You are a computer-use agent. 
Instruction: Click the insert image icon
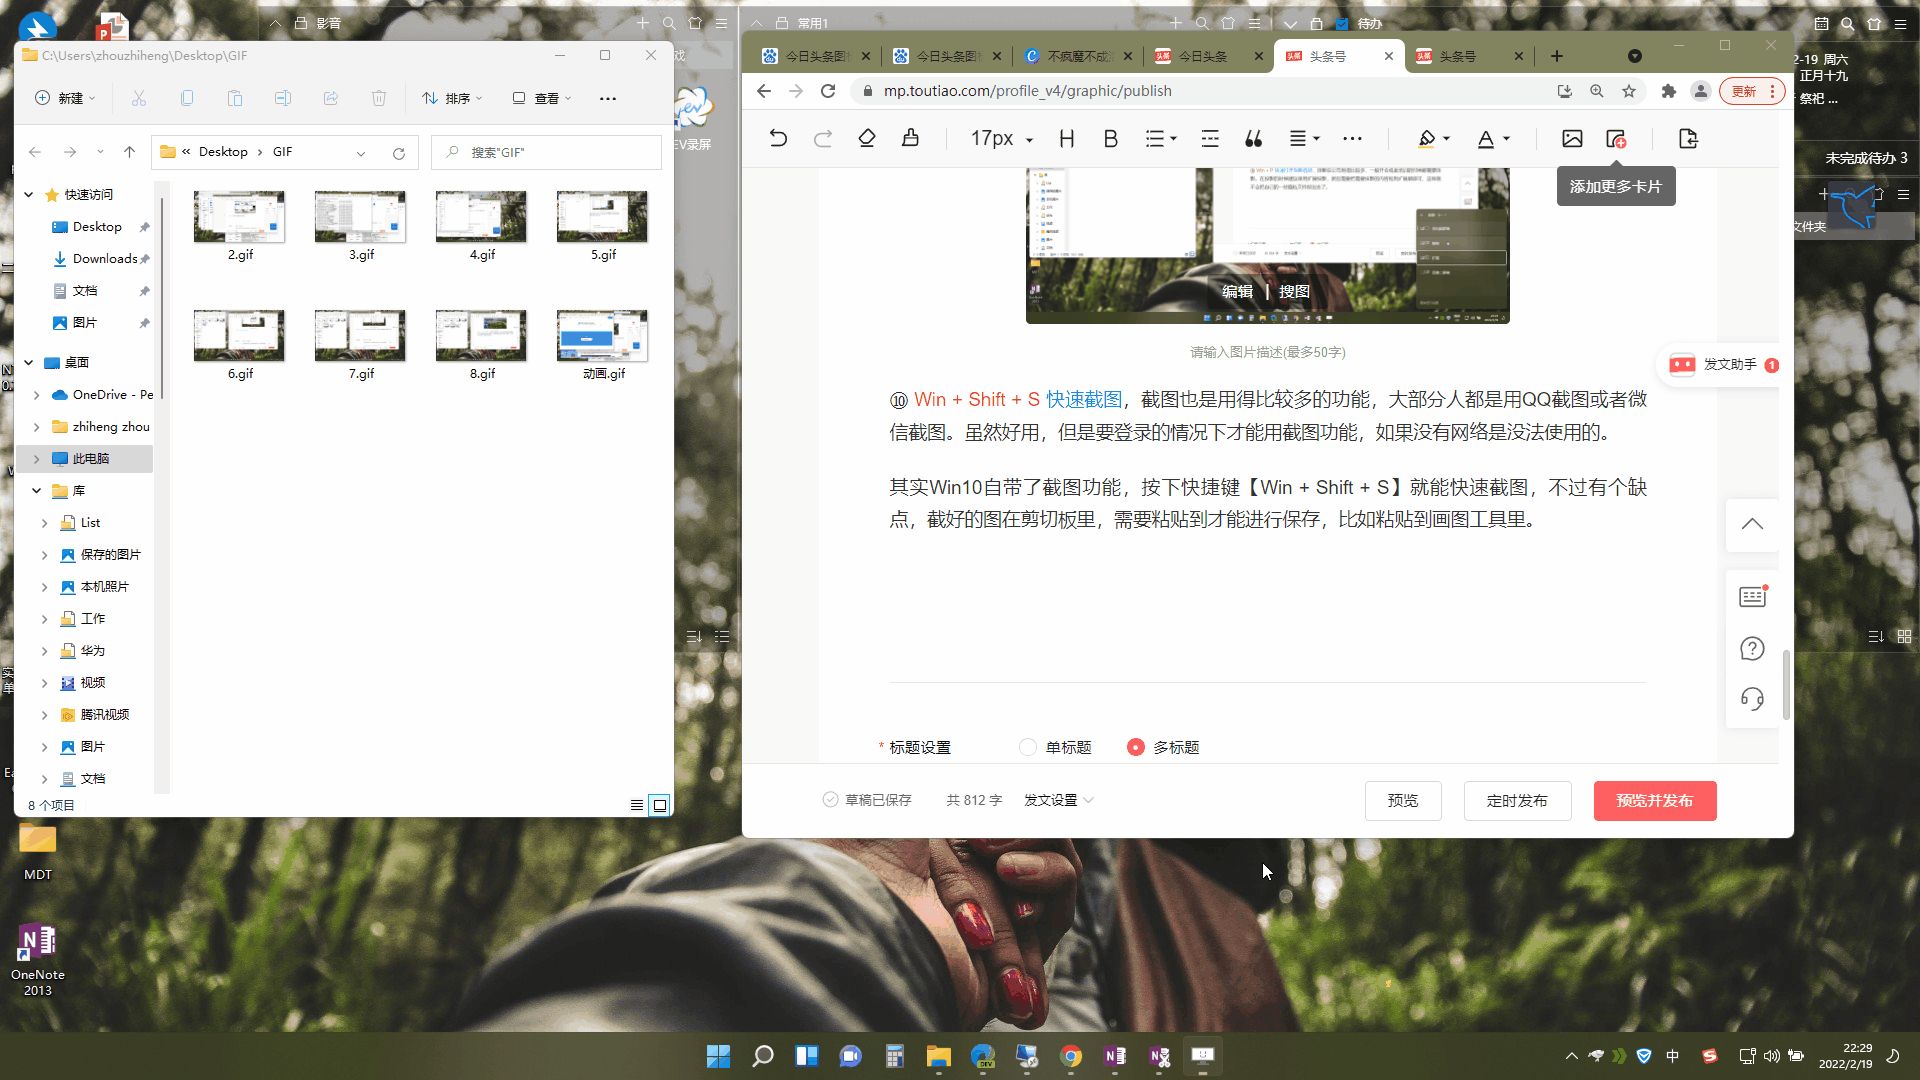(1572, 139)
